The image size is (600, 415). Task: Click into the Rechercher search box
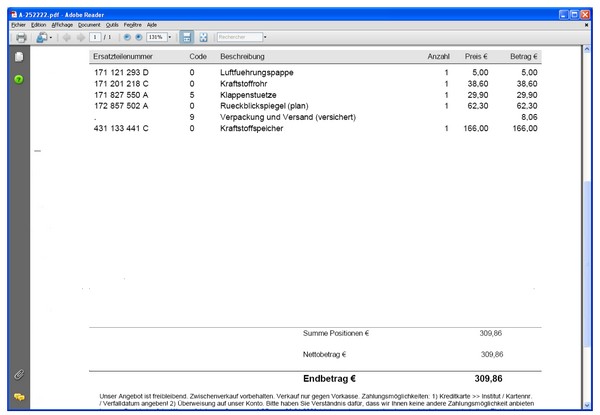[236, 37]
